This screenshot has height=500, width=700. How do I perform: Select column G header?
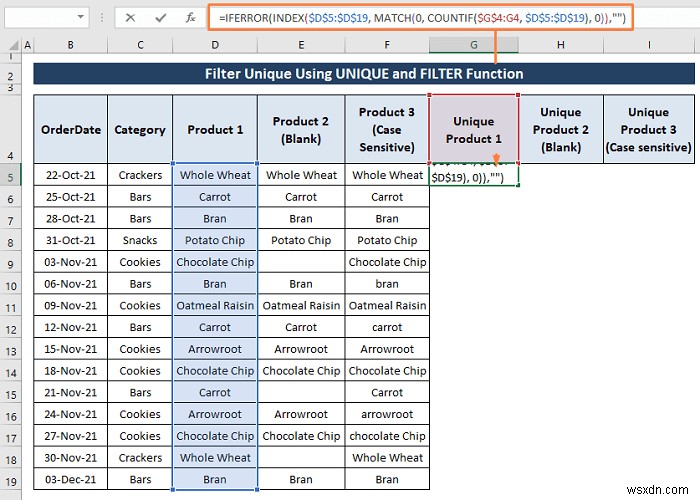click(x=474, y=45)
